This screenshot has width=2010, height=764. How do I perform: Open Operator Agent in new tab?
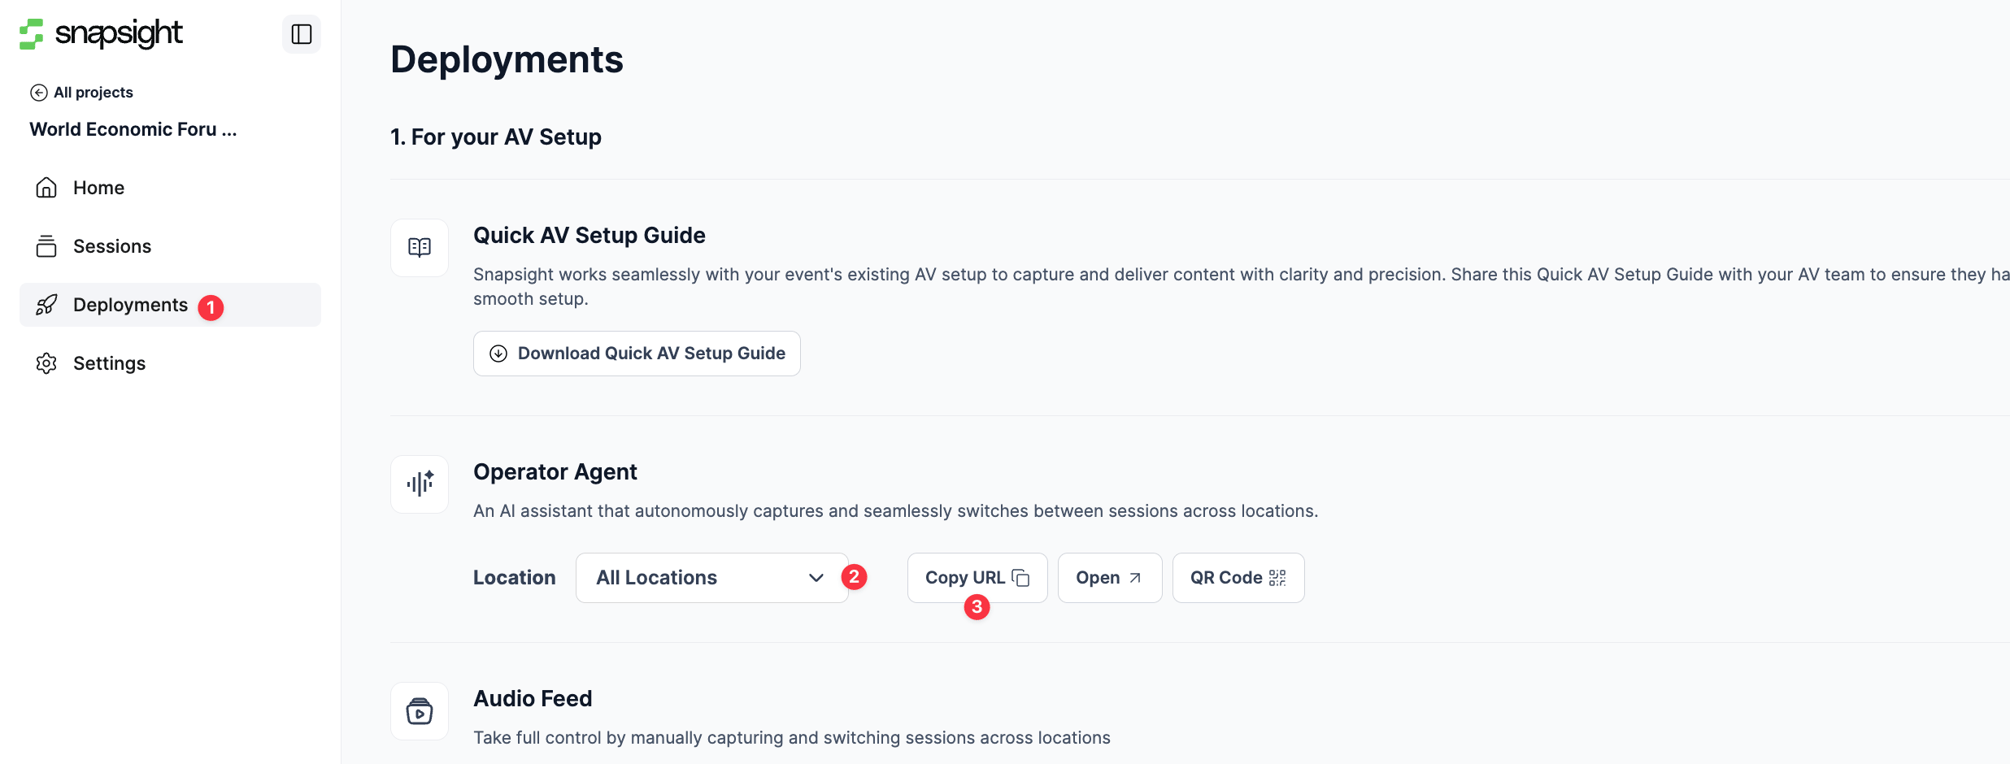coord(1110,578)
